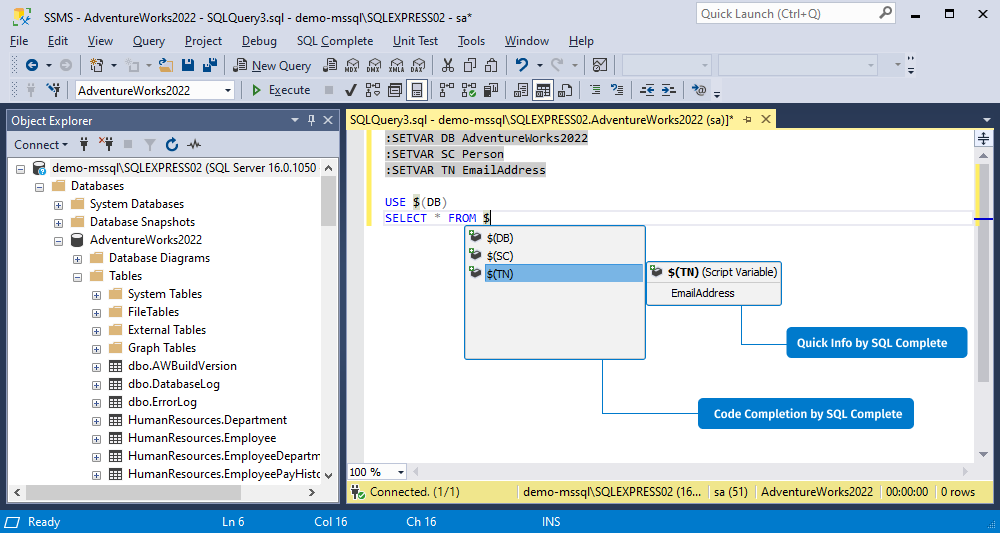Viewport: 1000px width, 533px height.
Task: Click the Navigate Backward arrow icon
Action: [x=31, y=65]
